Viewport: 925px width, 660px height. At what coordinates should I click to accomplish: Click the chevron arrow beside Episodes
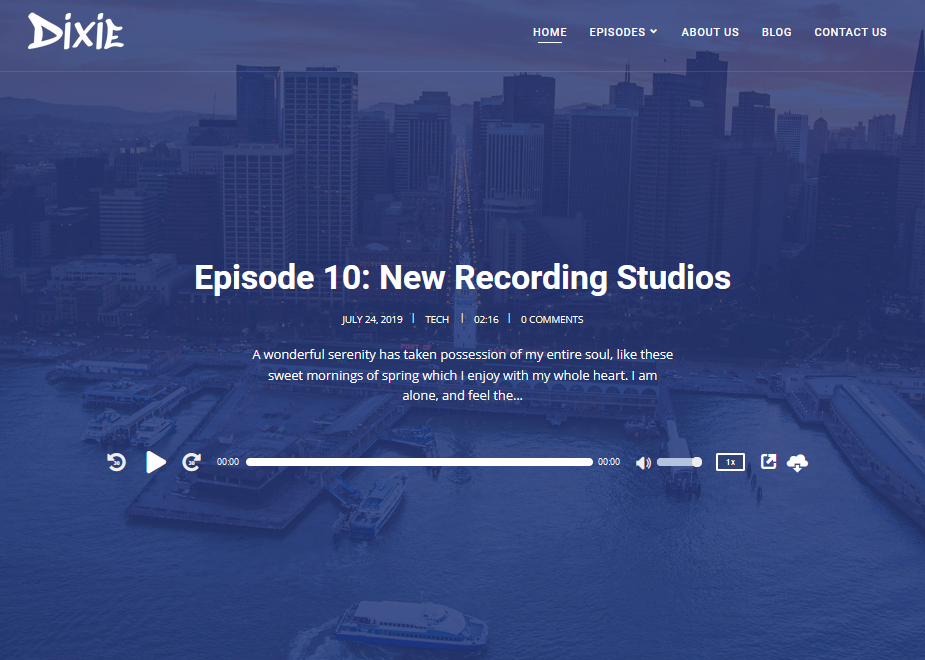(x=654, y=32)
